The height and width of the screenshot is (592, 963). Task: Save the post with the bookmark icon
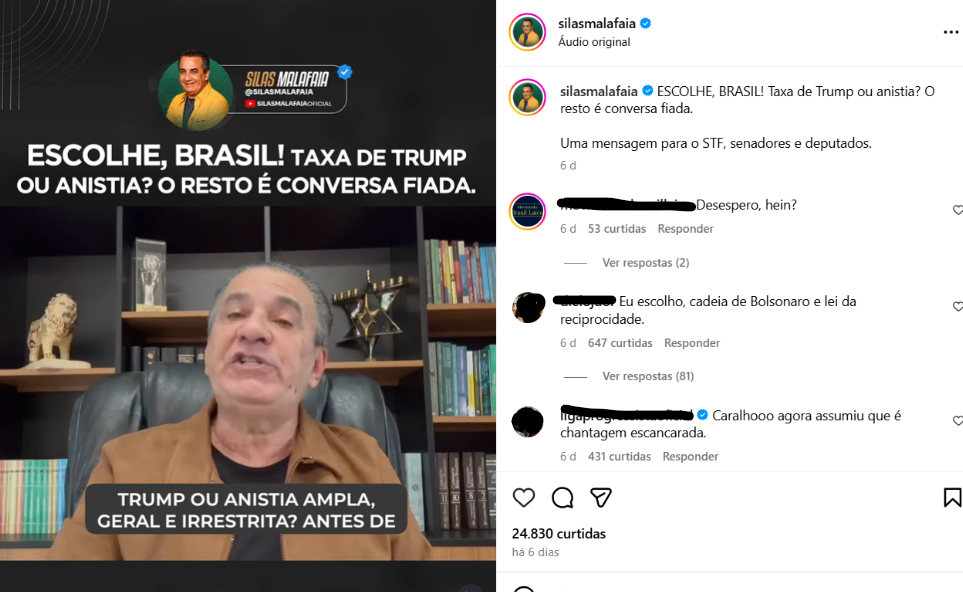952,497
